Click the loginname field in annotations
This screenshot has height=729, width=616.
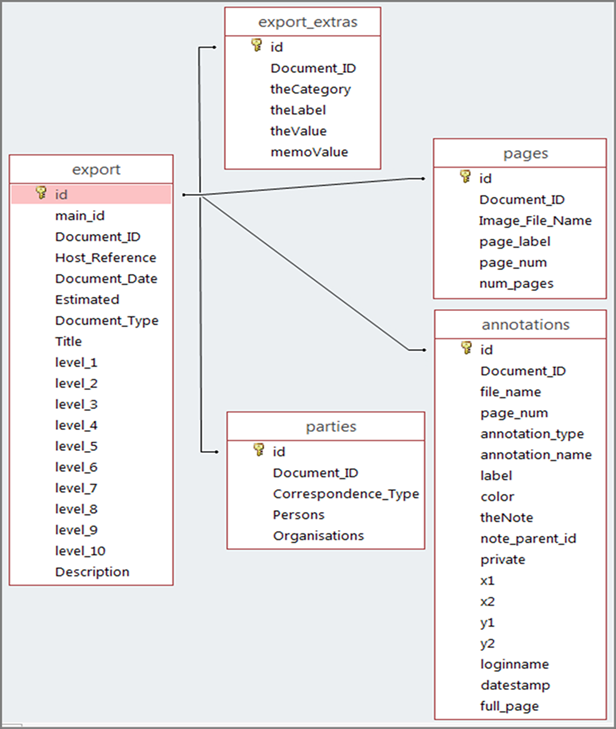(514, 664)
